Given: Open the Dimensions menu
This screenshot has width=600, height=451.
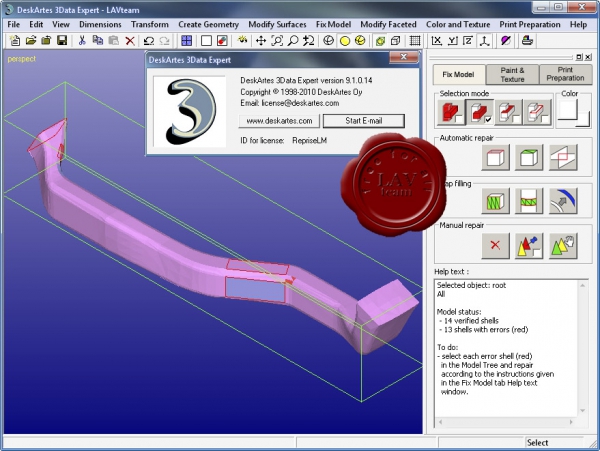Looking at the screenshot, I should [x=100, y=24].
